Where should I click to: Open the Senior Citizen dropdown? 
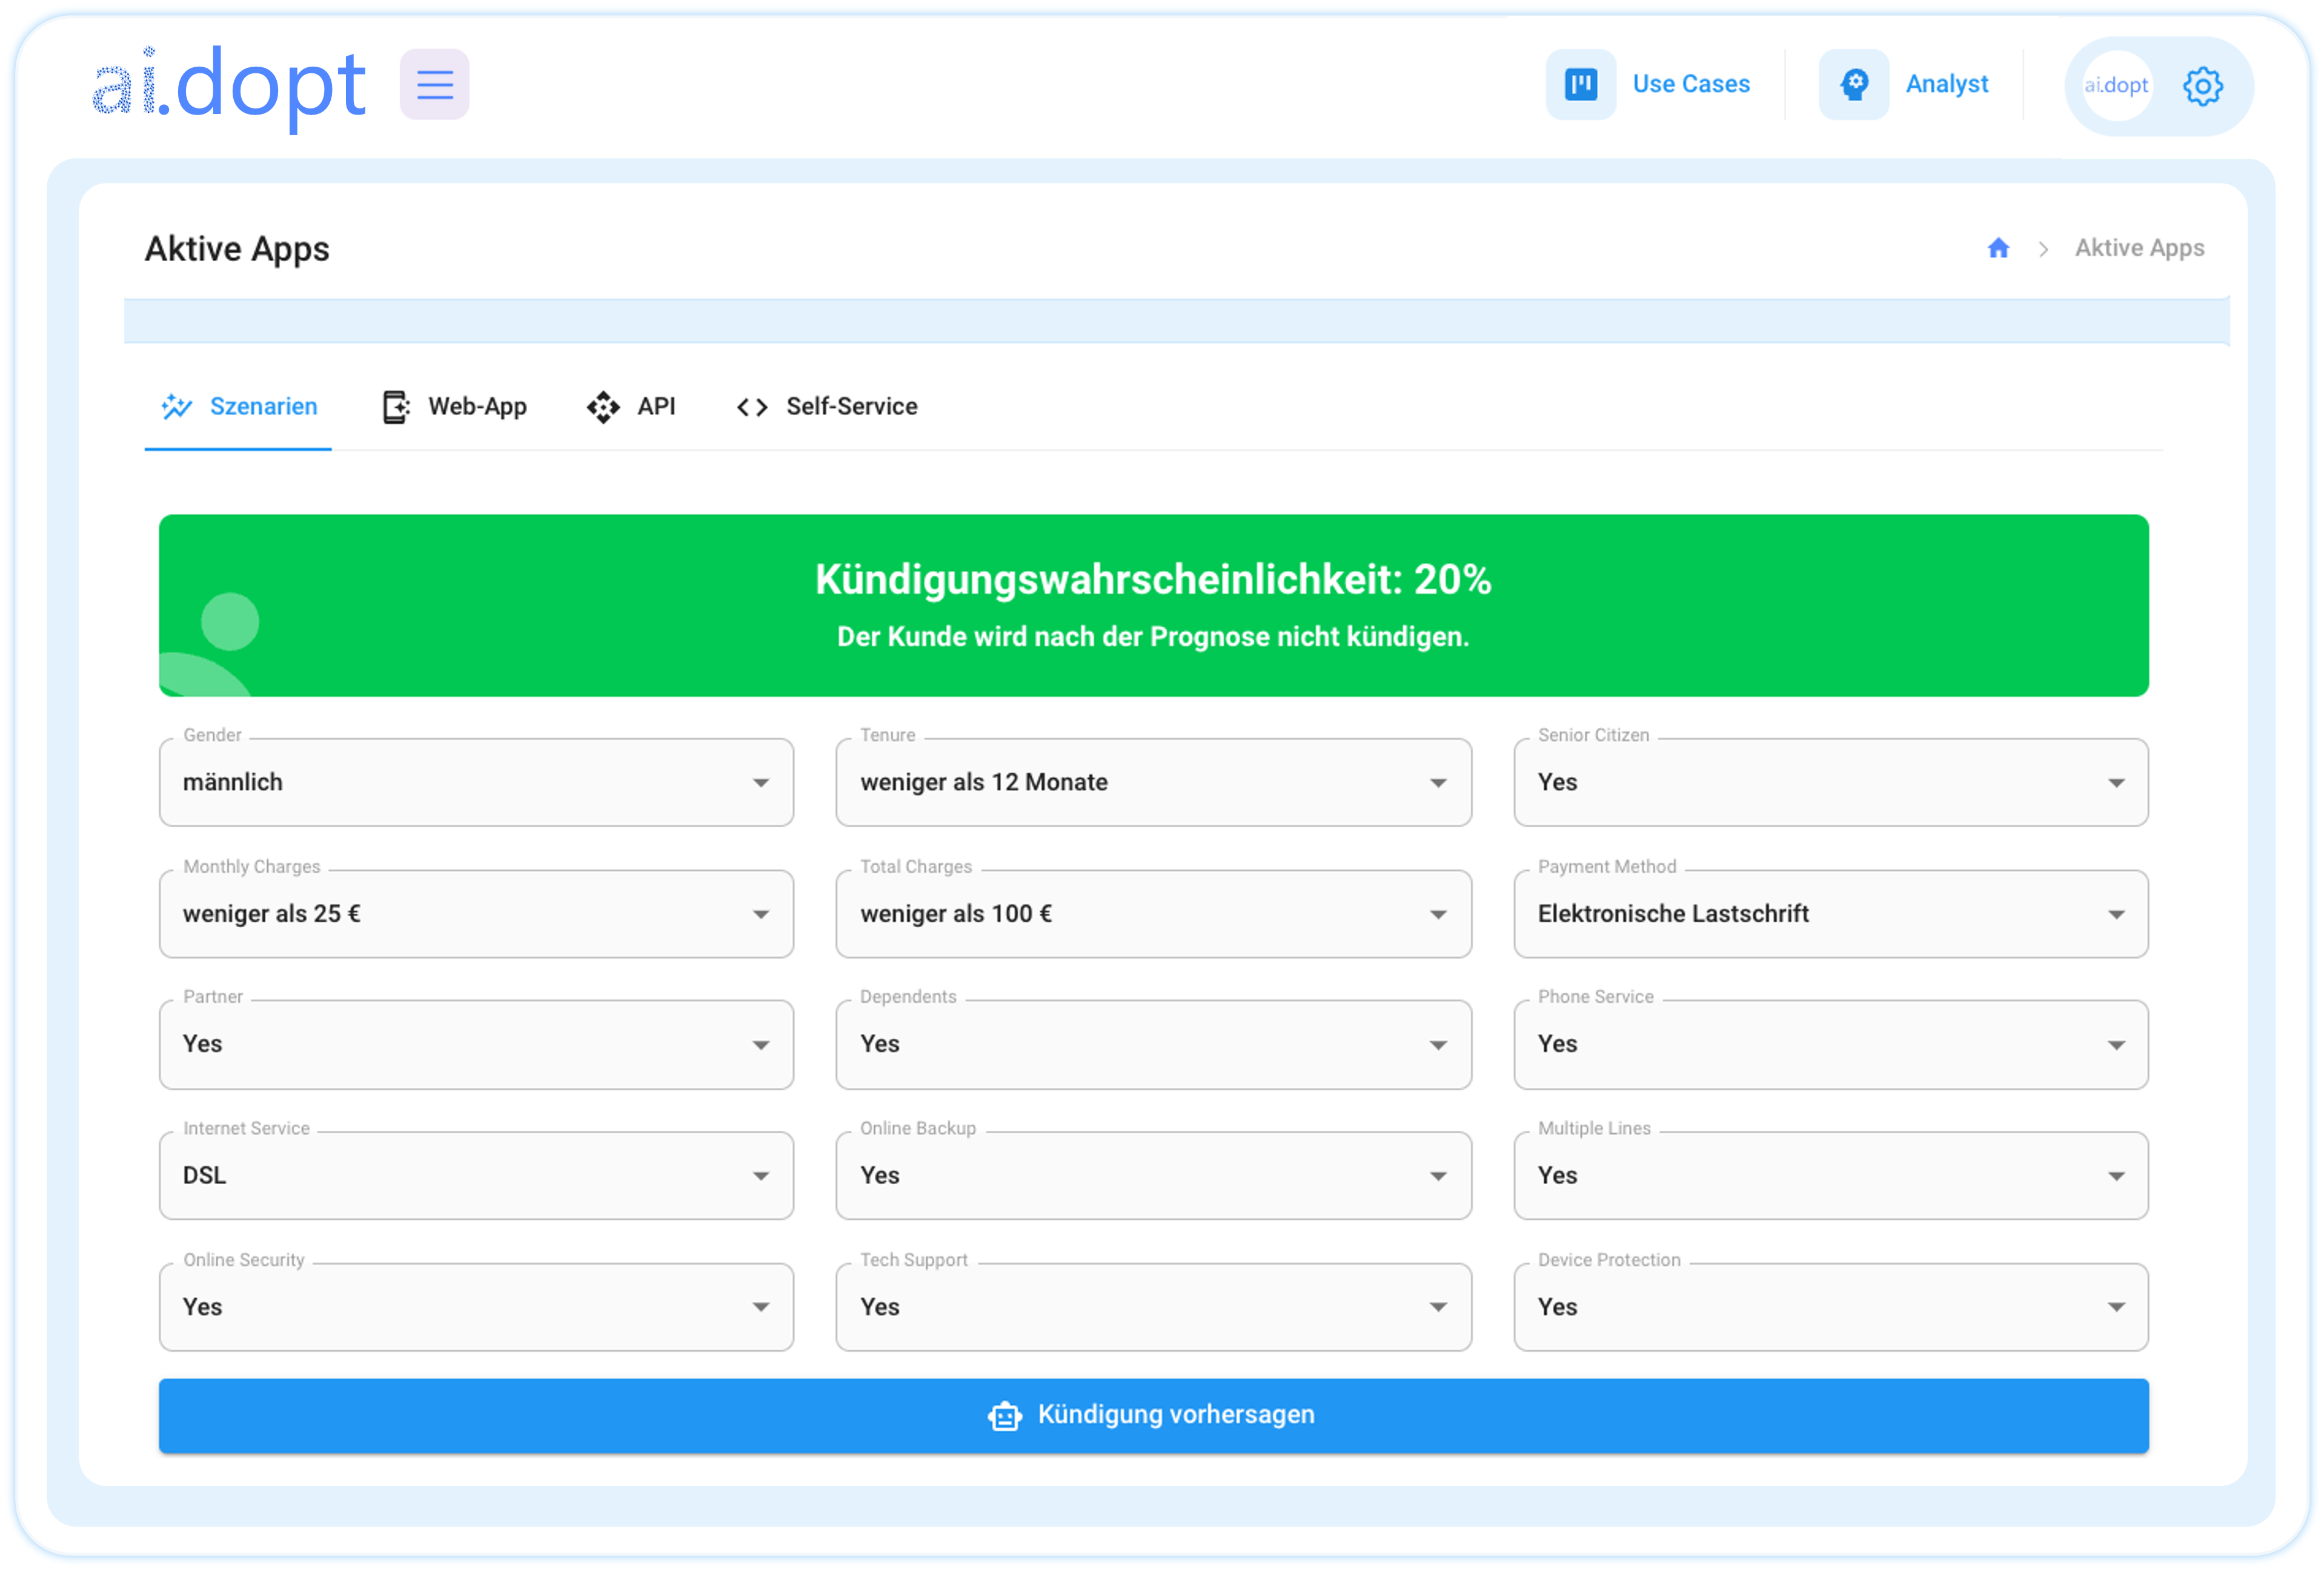click(1830, 782)
